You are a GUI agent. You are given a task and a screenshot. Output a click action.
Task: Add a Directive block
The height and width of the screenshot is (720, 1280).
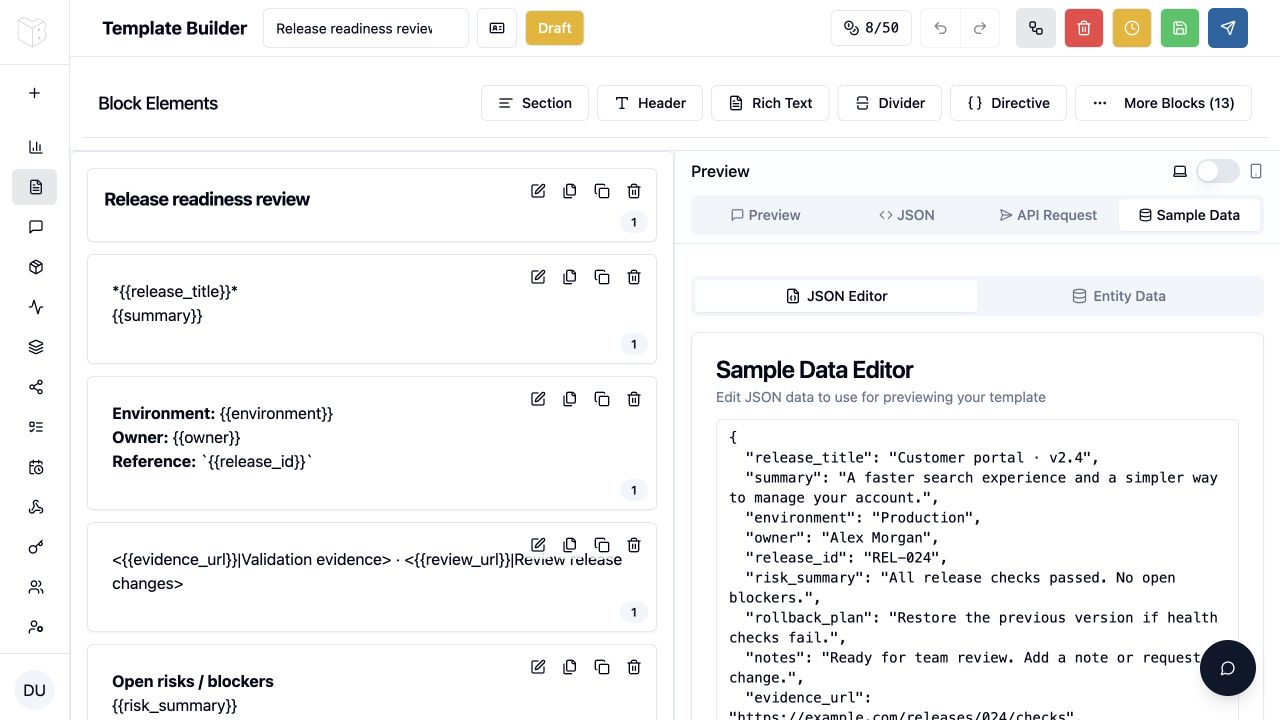click(x=1008, y=103)
